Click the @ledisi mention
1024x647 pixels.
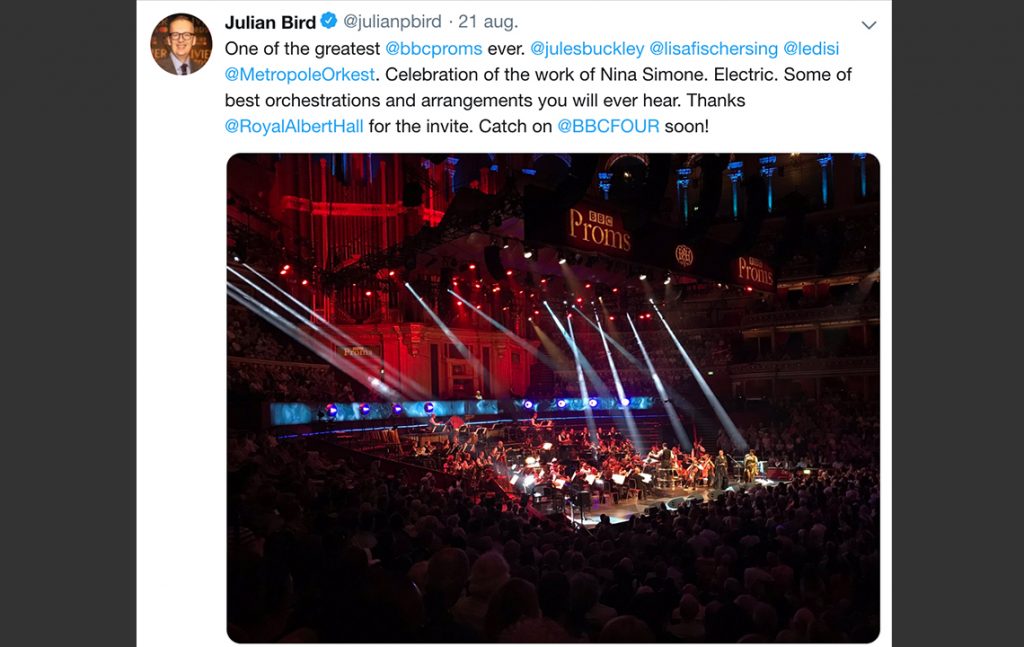[x=811, y=49]
